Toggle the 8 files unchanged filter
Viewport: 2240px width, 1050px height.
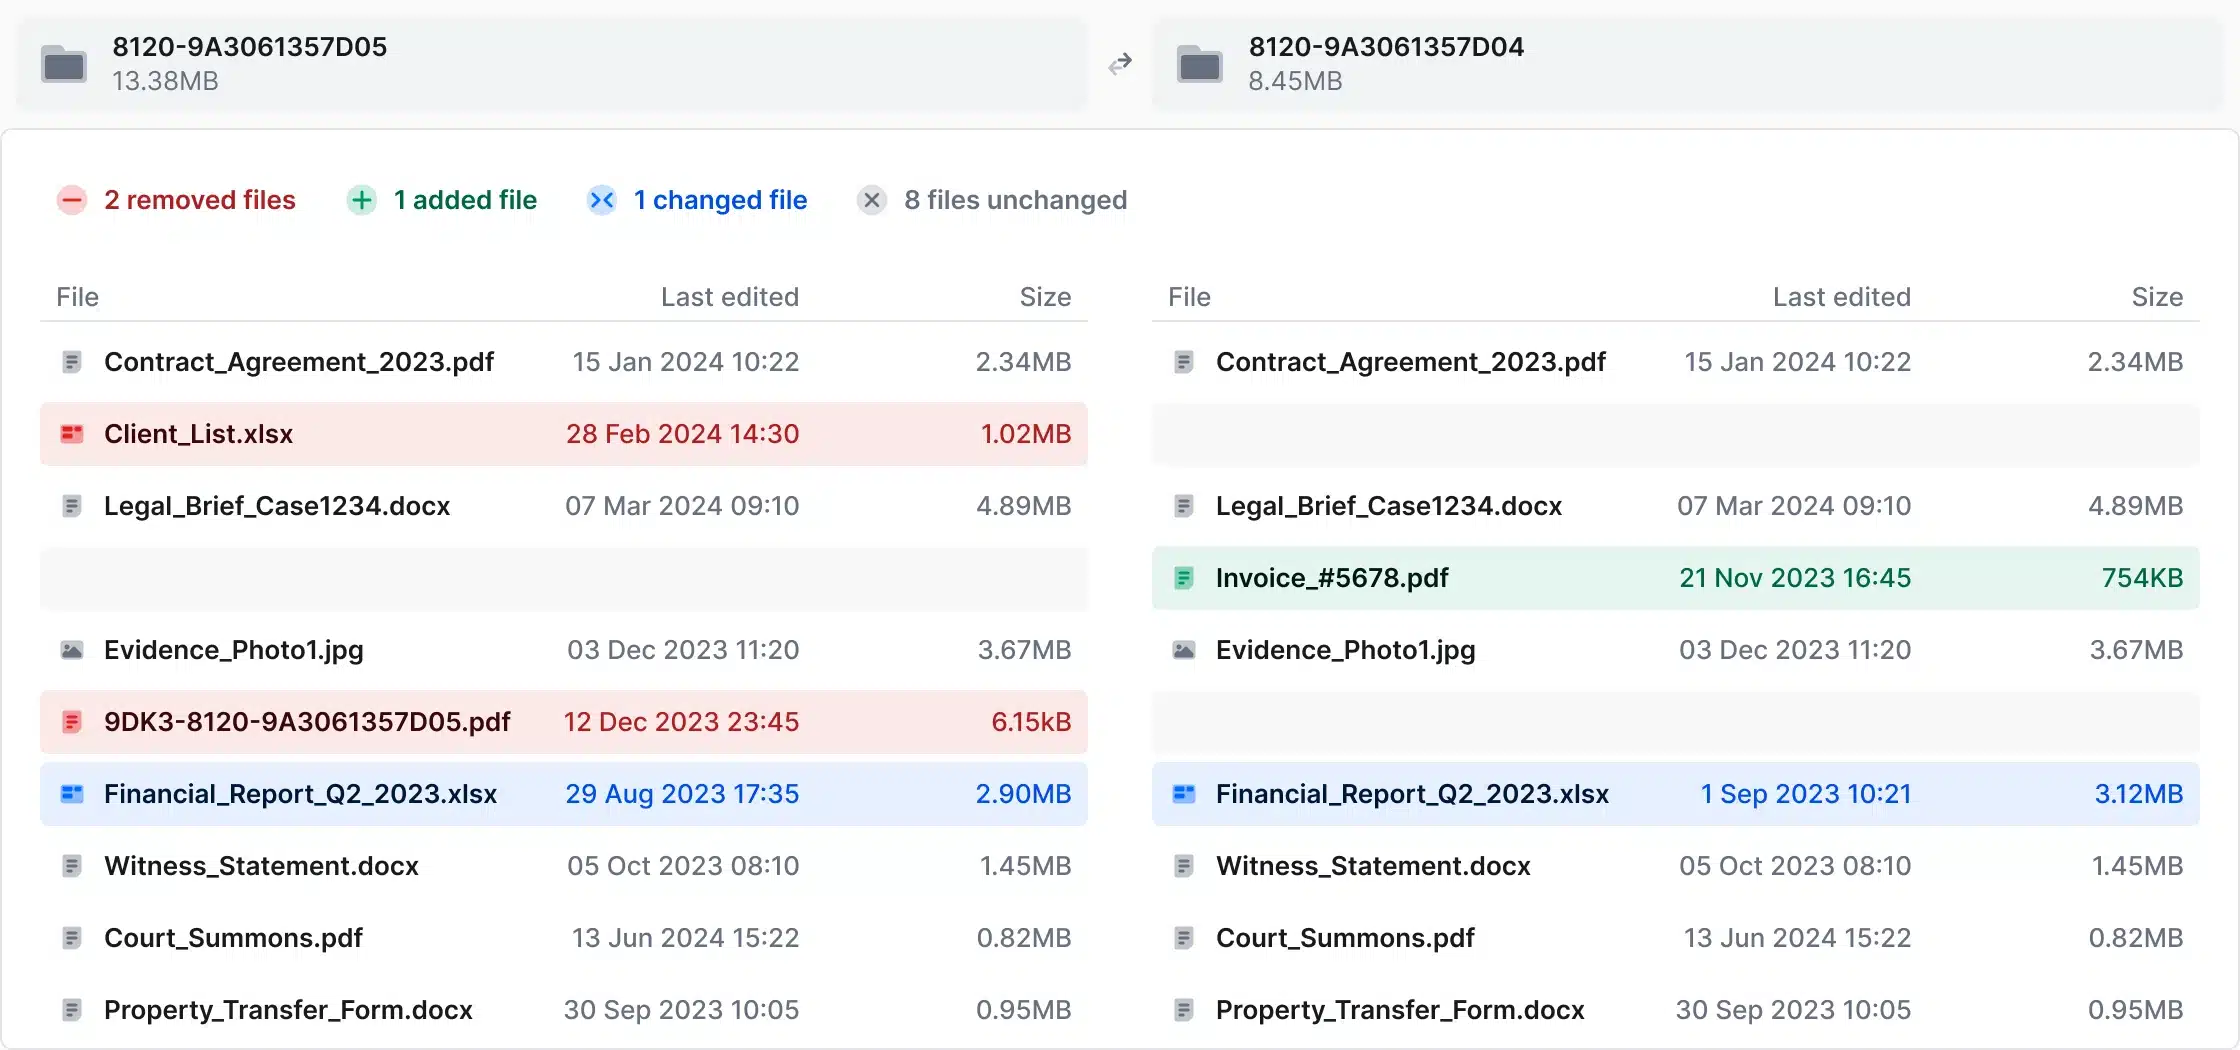point(1015,200)
